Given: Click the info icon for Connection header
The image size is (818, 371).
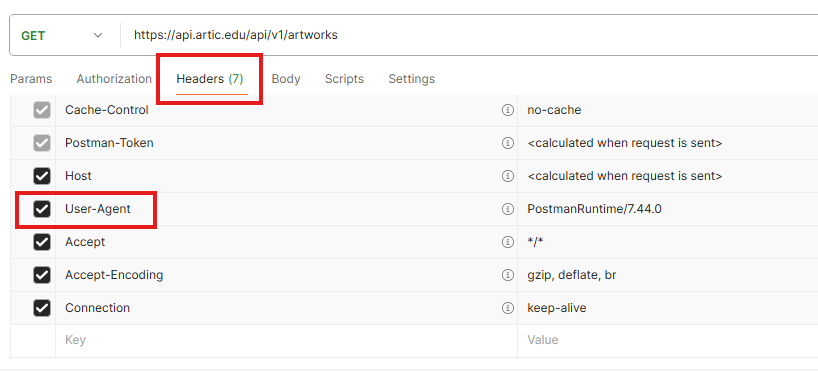Looking at the screenshot, I should click(508, 308).
